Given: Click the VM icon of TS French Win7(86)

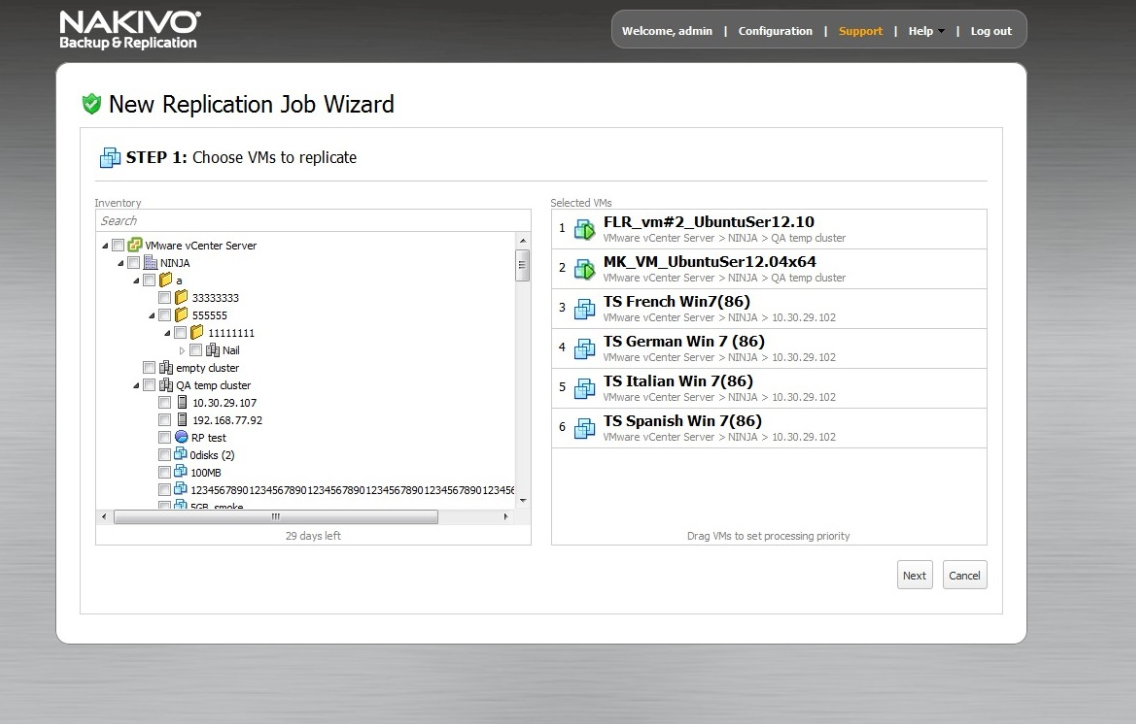Looking at the screenshot, I should click(x=585, y=309).
